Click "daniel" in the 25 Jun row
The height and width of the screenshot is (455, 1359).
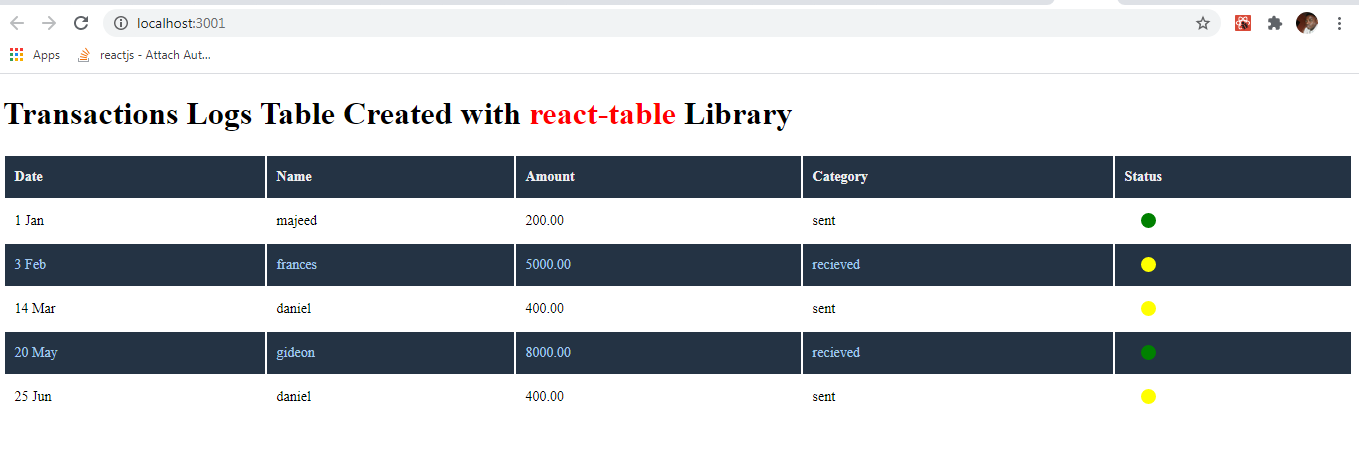(x=293, y=397)
